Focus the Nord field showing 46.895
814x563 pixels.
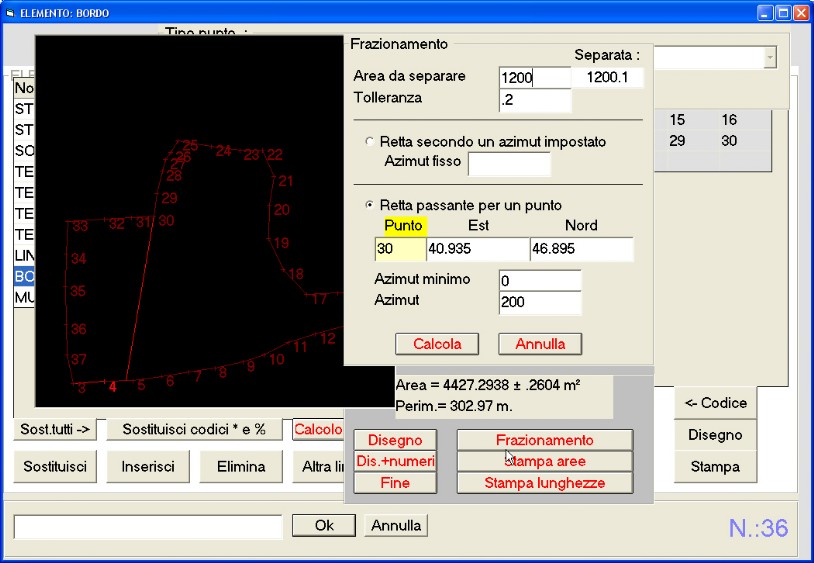pos(581,249)
